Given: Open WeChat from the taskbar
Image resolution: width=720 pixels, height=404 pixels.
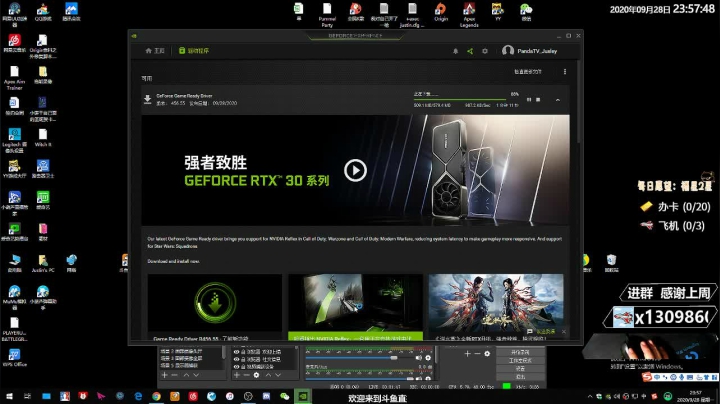Looking at the screenshot, I should pyautogui.click(x=284, y=396).
